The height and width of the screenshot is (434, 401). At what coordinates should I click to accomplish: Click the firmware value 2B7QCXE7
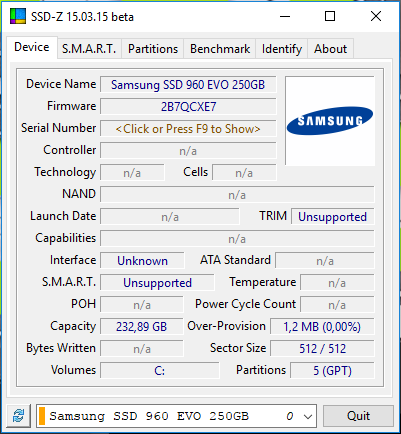pyautogui.click(x=188, y=107)
